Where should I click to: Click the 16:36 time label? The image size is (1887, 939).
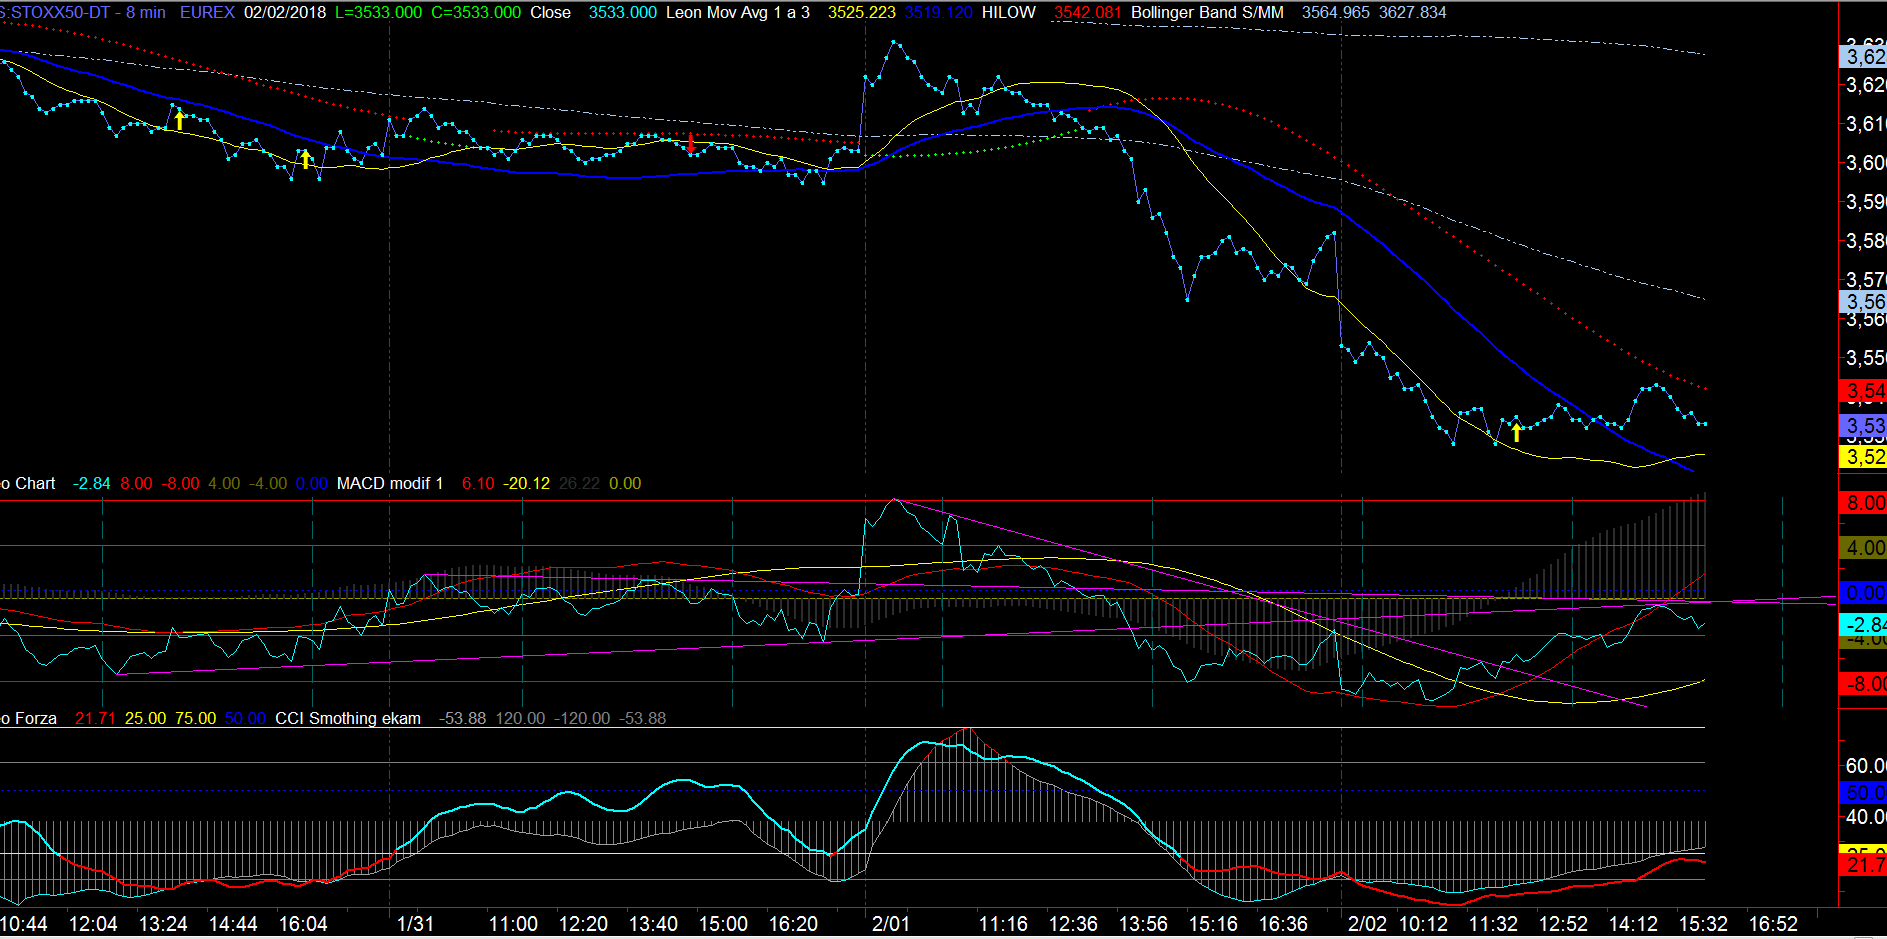pos(1283,924)
